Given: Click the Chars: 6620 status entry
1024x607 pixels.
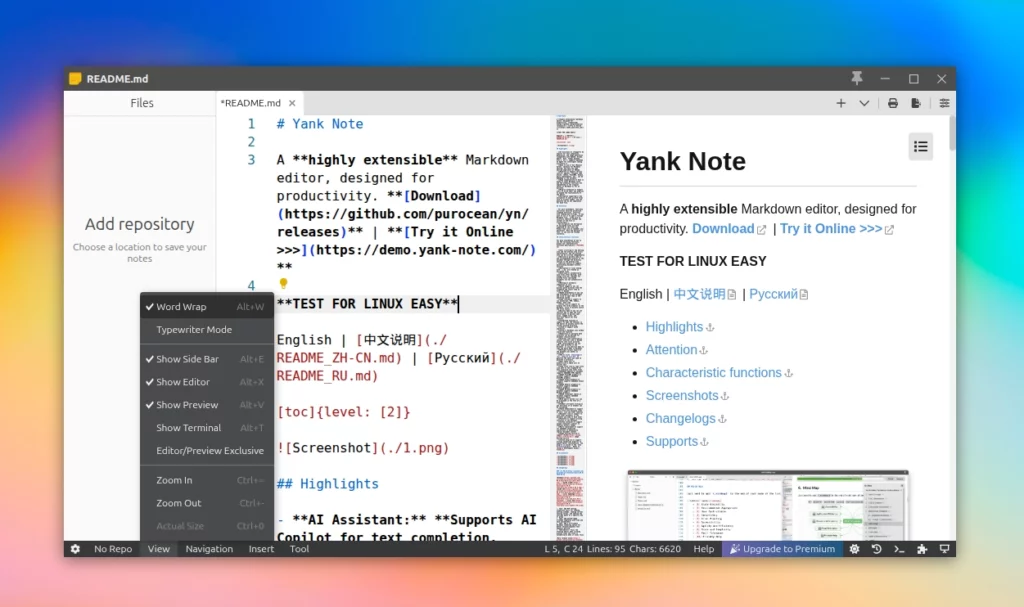Looking at the screenshot, I should [x=655, y=549].
